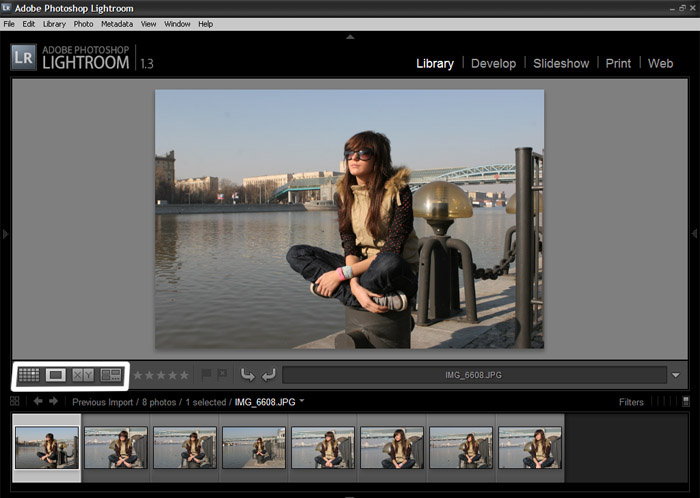
Task: Select the first highlighted filmstrip thumbnail
Action: (x=47, y=447)
